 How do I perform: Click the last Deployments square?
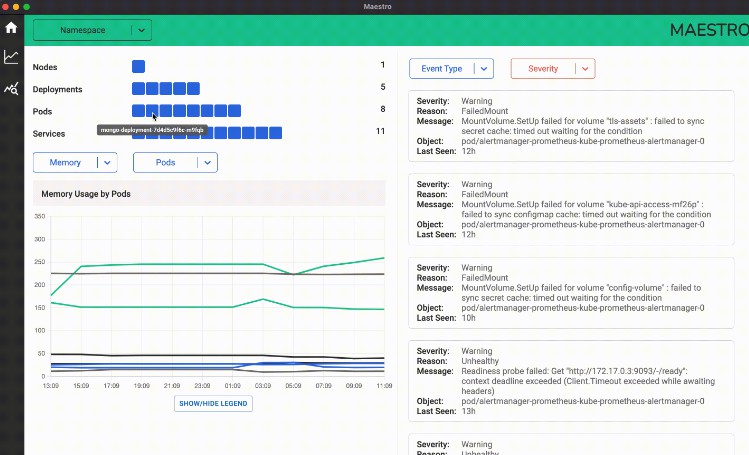[x=193, y=89]
